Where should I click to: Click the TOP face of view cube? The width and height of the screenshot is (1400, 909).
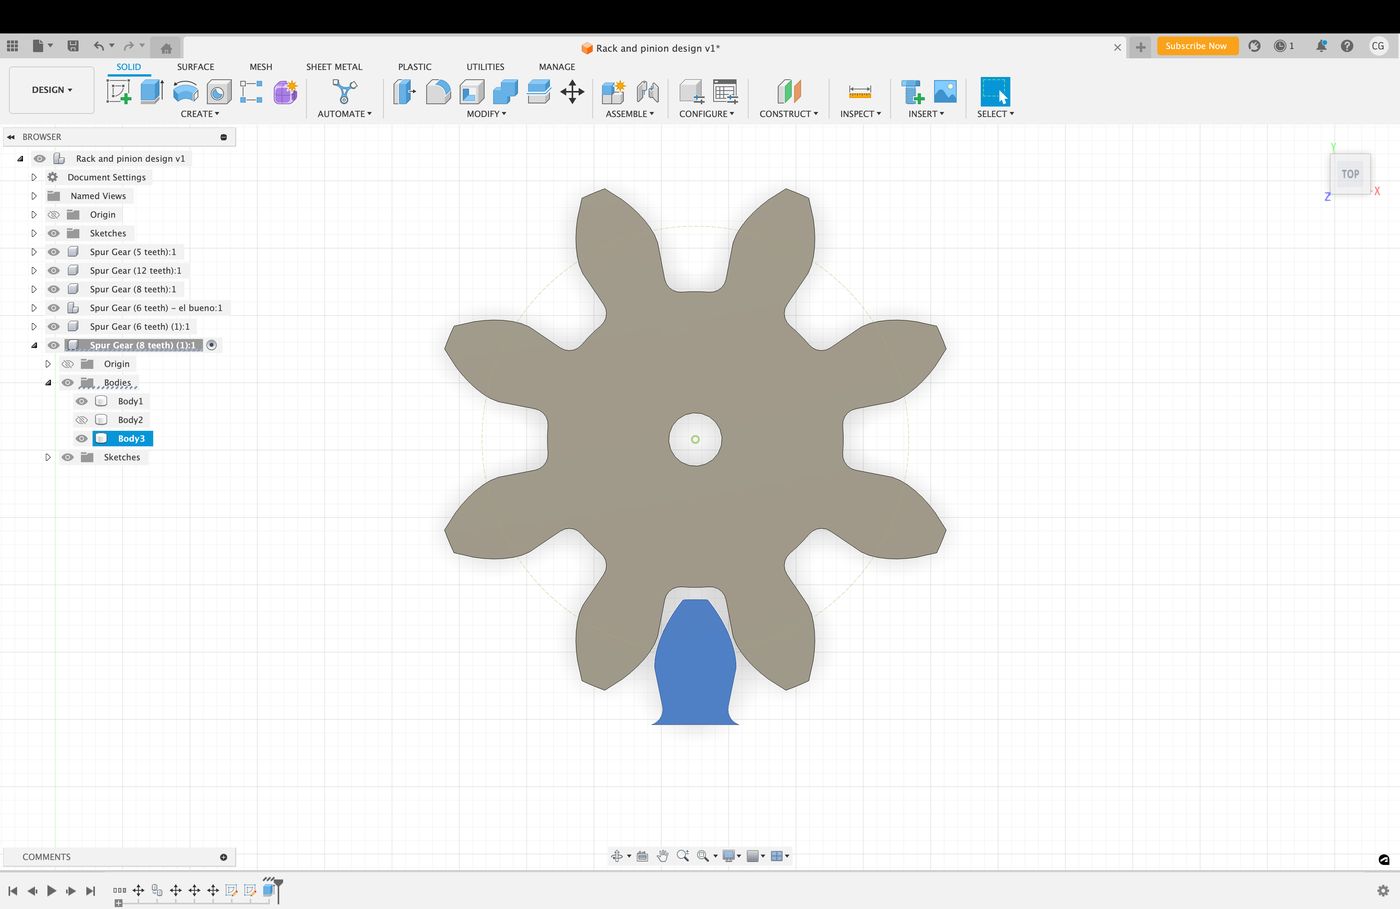coord(1350,174)
